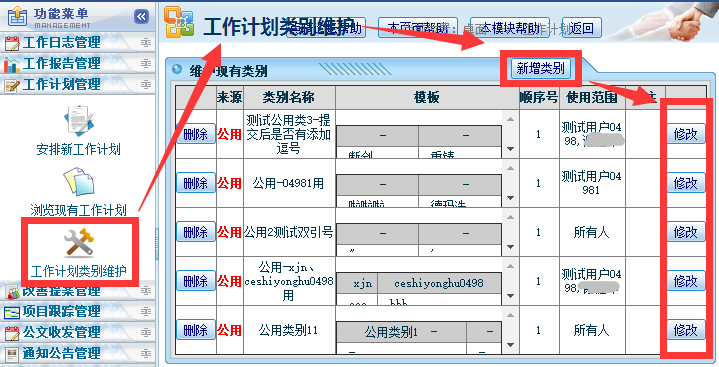Click up arrow of 公用类别11 template scrollbar
The image size is (719, 367).
coord(510,315)
